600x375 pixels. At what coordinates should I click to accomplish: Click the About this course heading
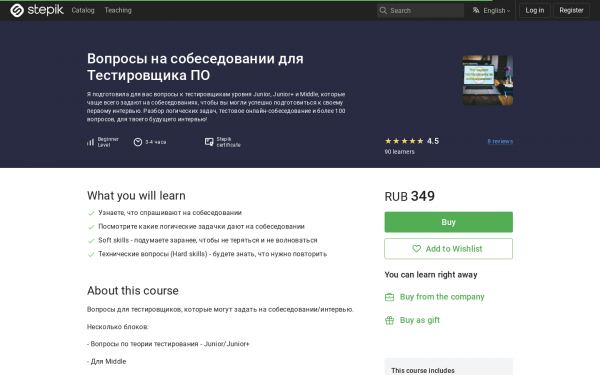(133, 290)
